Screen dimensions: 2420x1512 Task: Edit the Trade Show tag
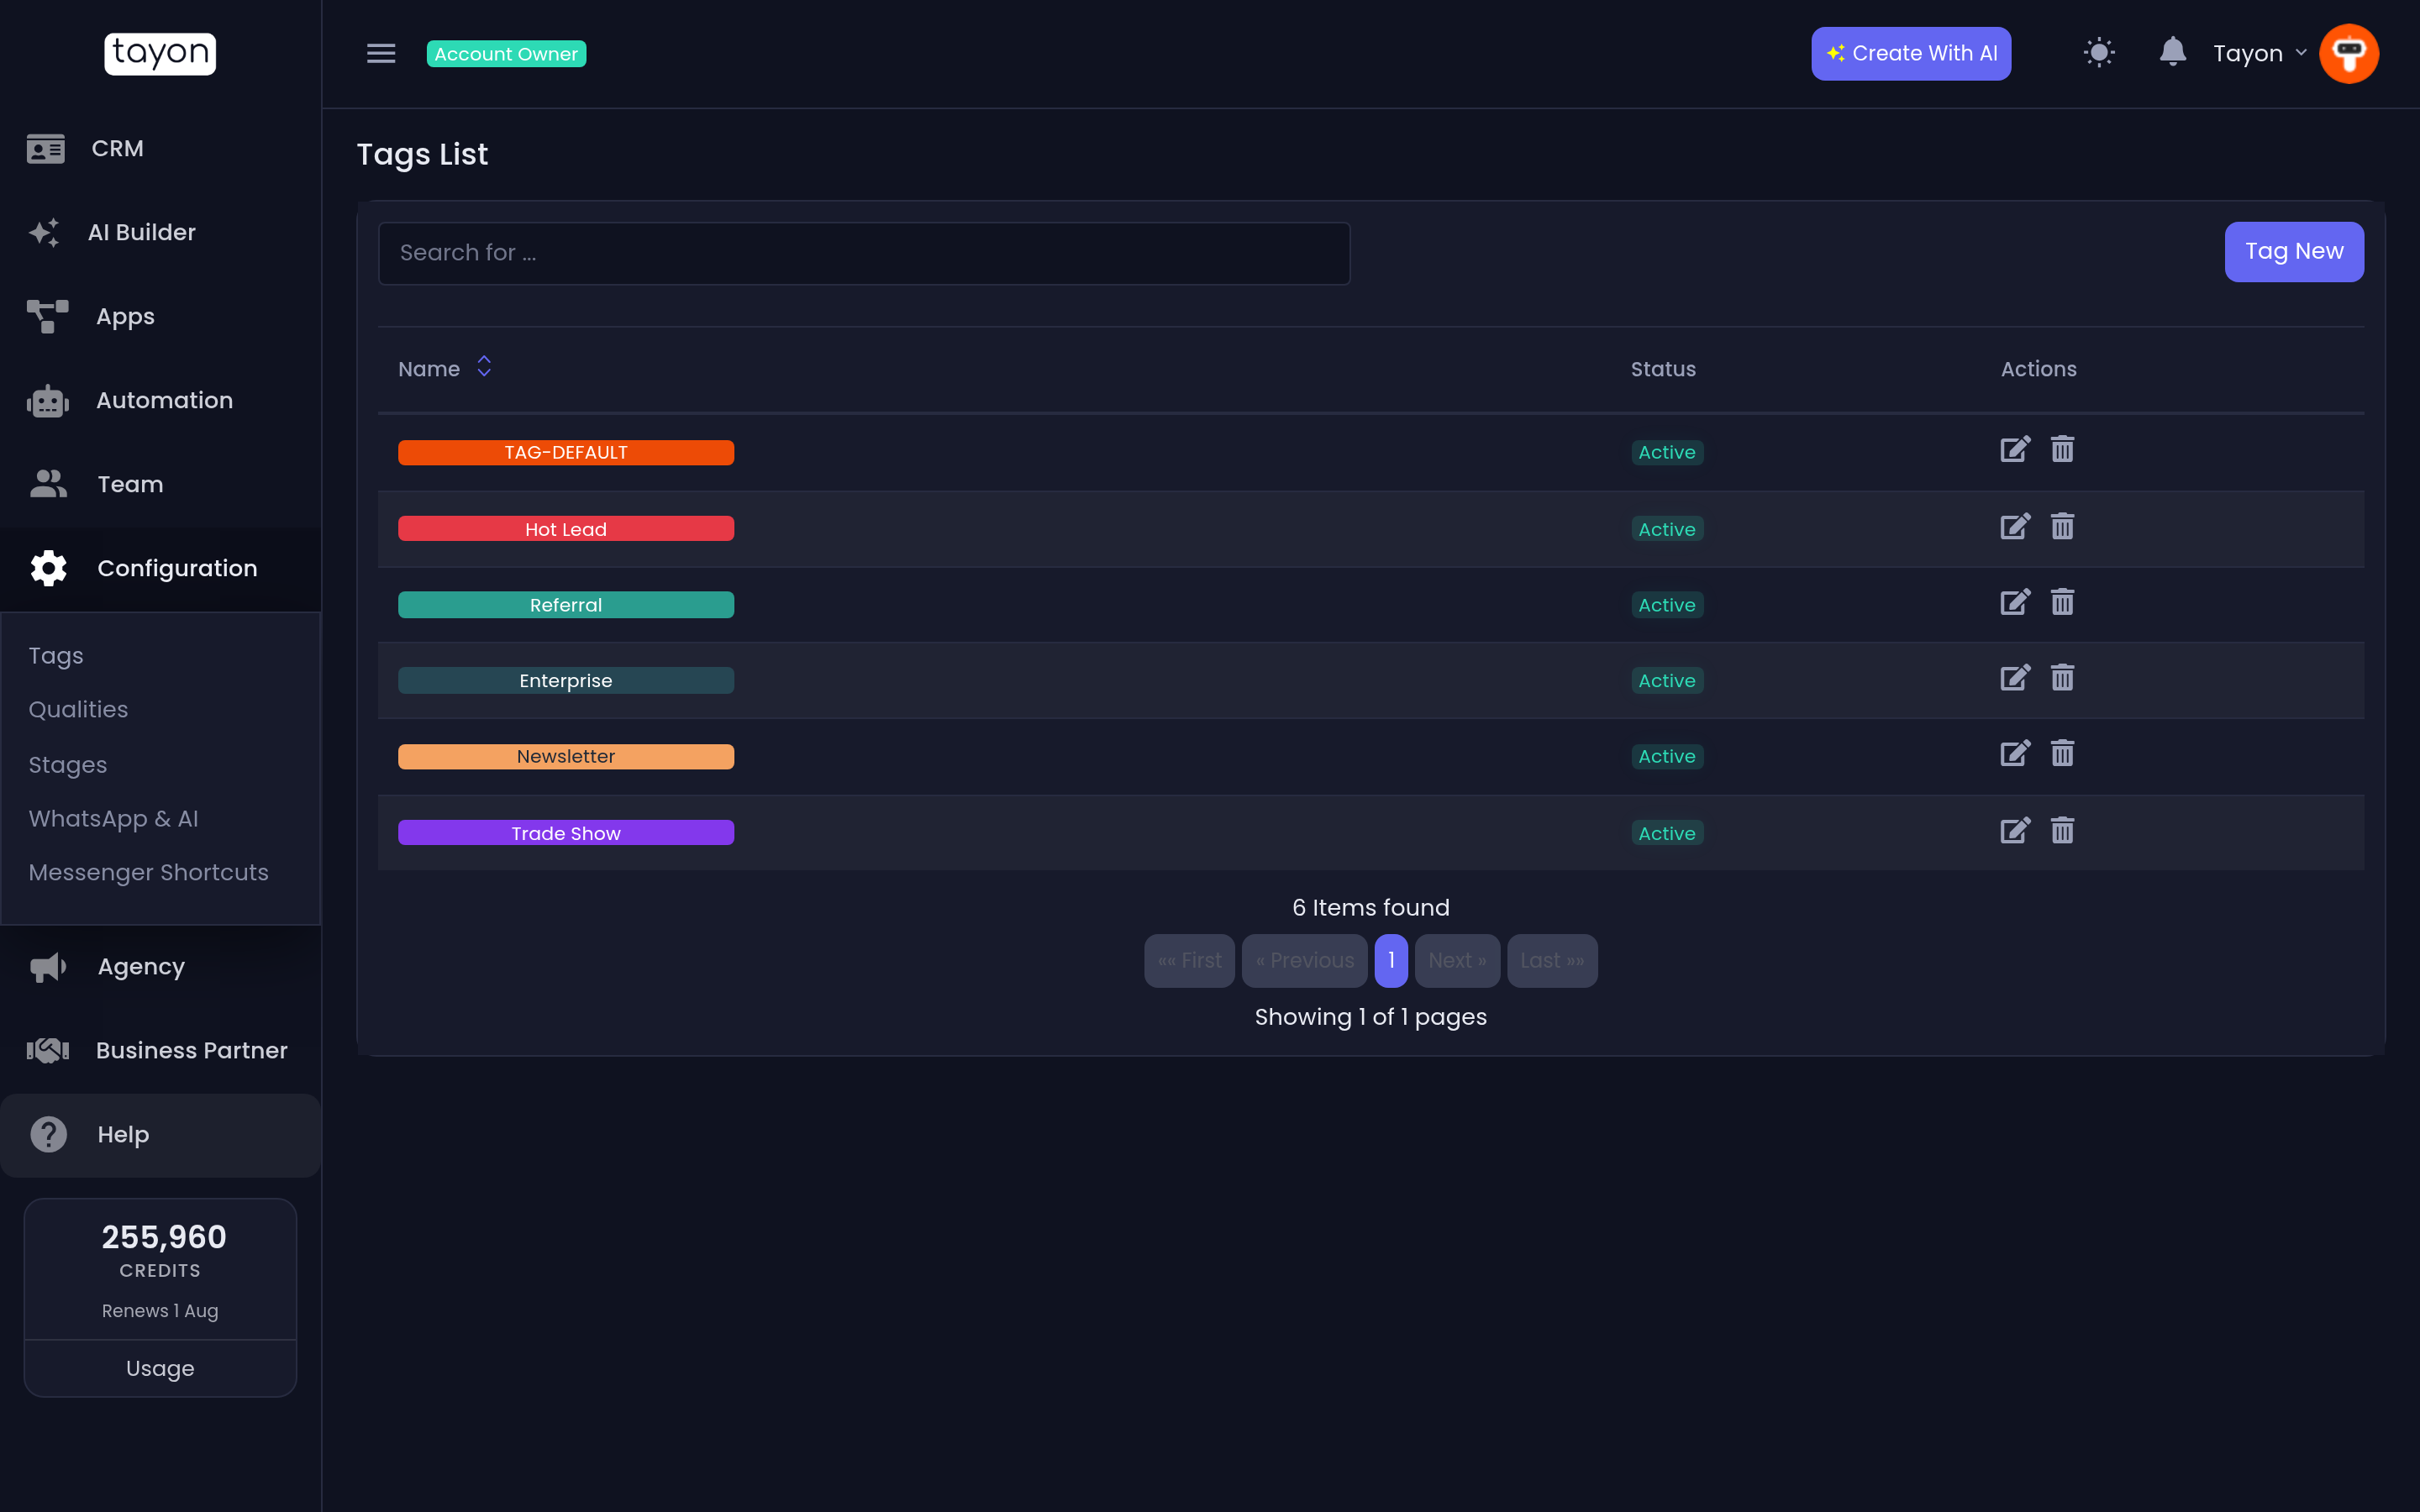pos(2015,831)
